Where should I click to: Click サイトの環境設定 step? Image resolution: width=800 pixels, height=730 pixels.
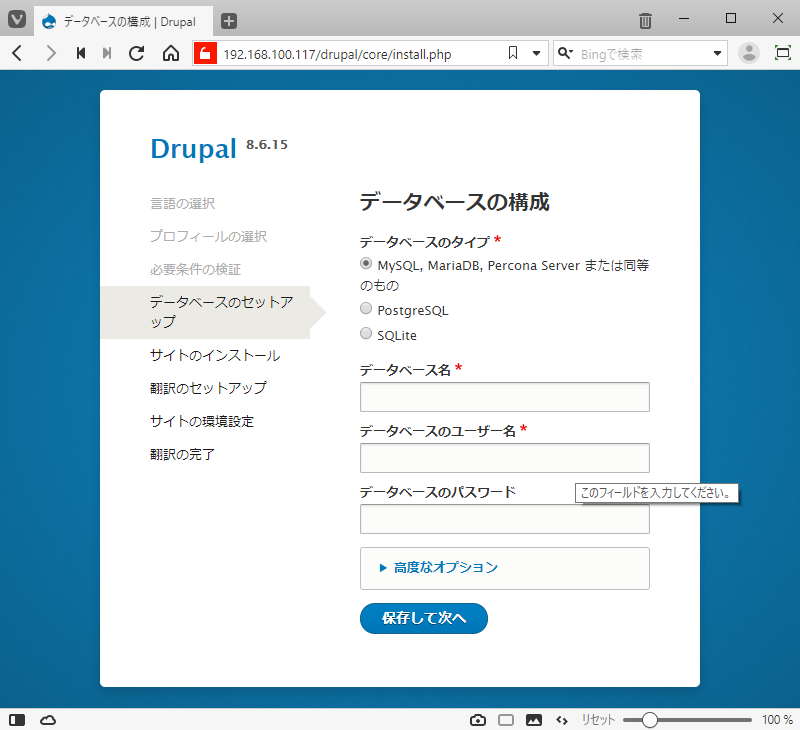click(x=202, y=421)
